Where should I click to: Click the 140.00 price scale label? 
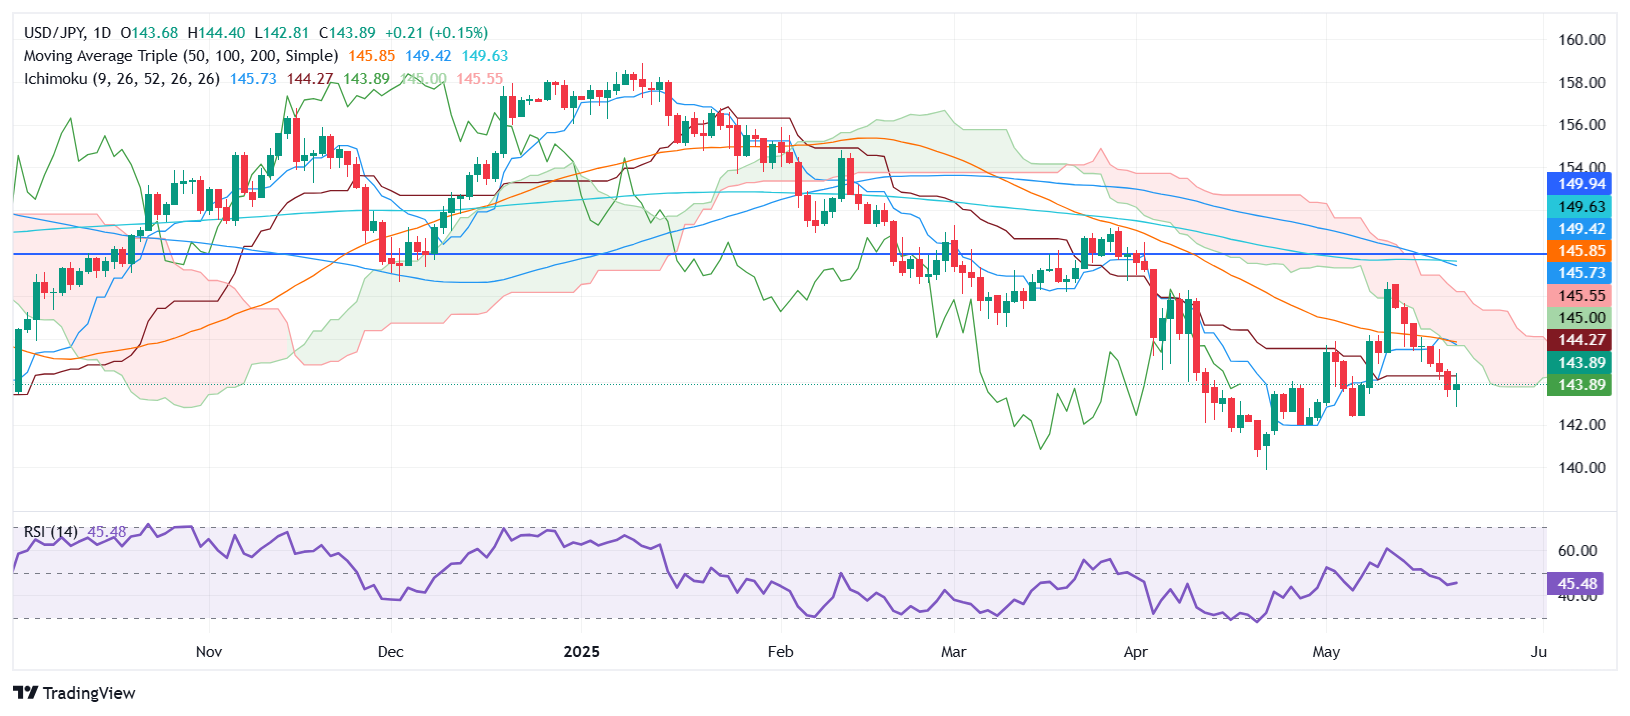tap(1581, 467)
